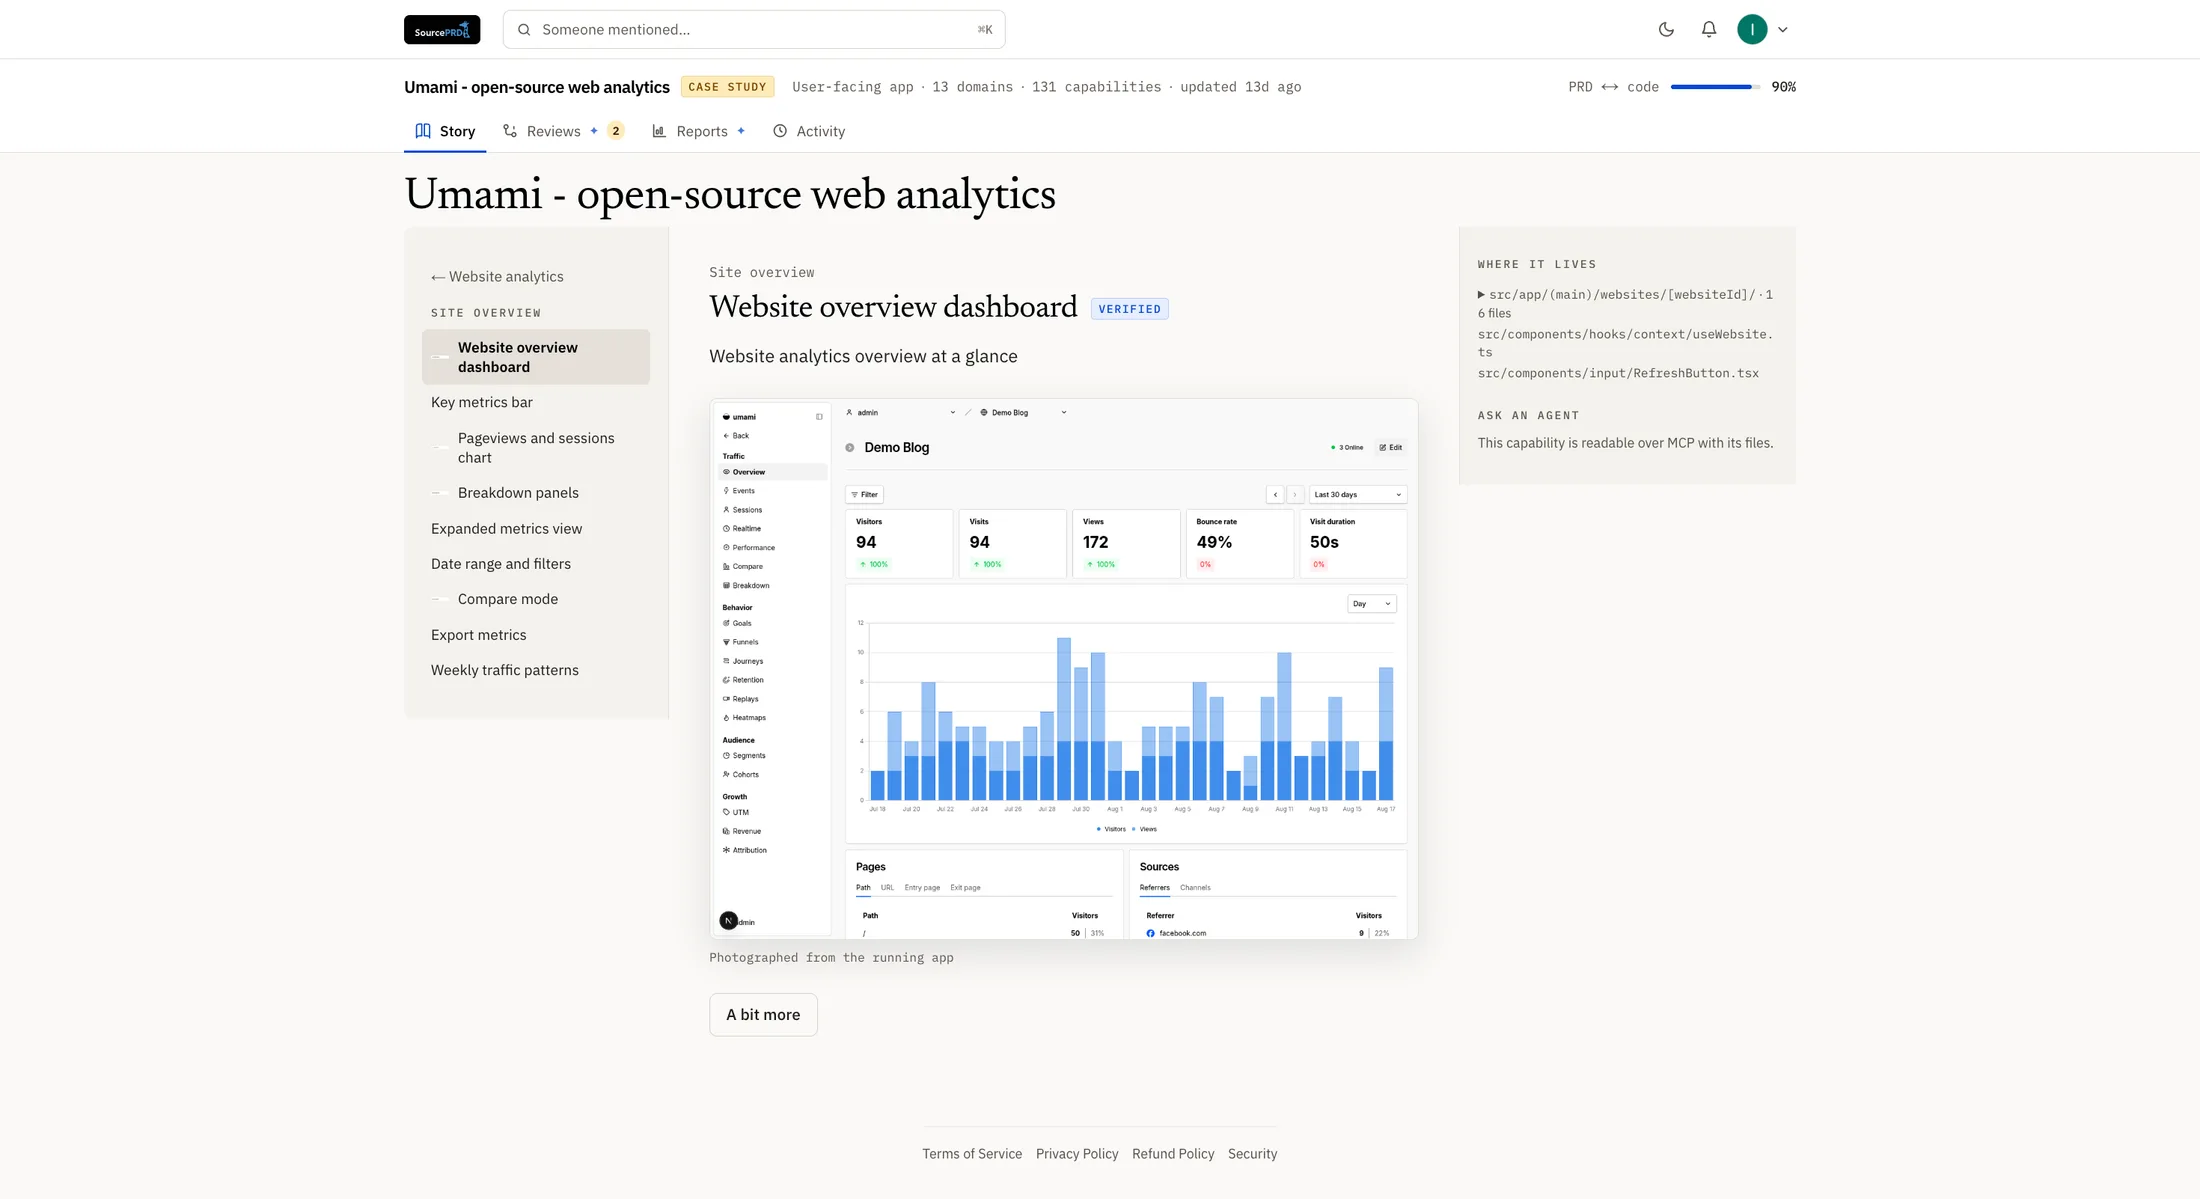Select Breakdown panels in sidebar

518,493
